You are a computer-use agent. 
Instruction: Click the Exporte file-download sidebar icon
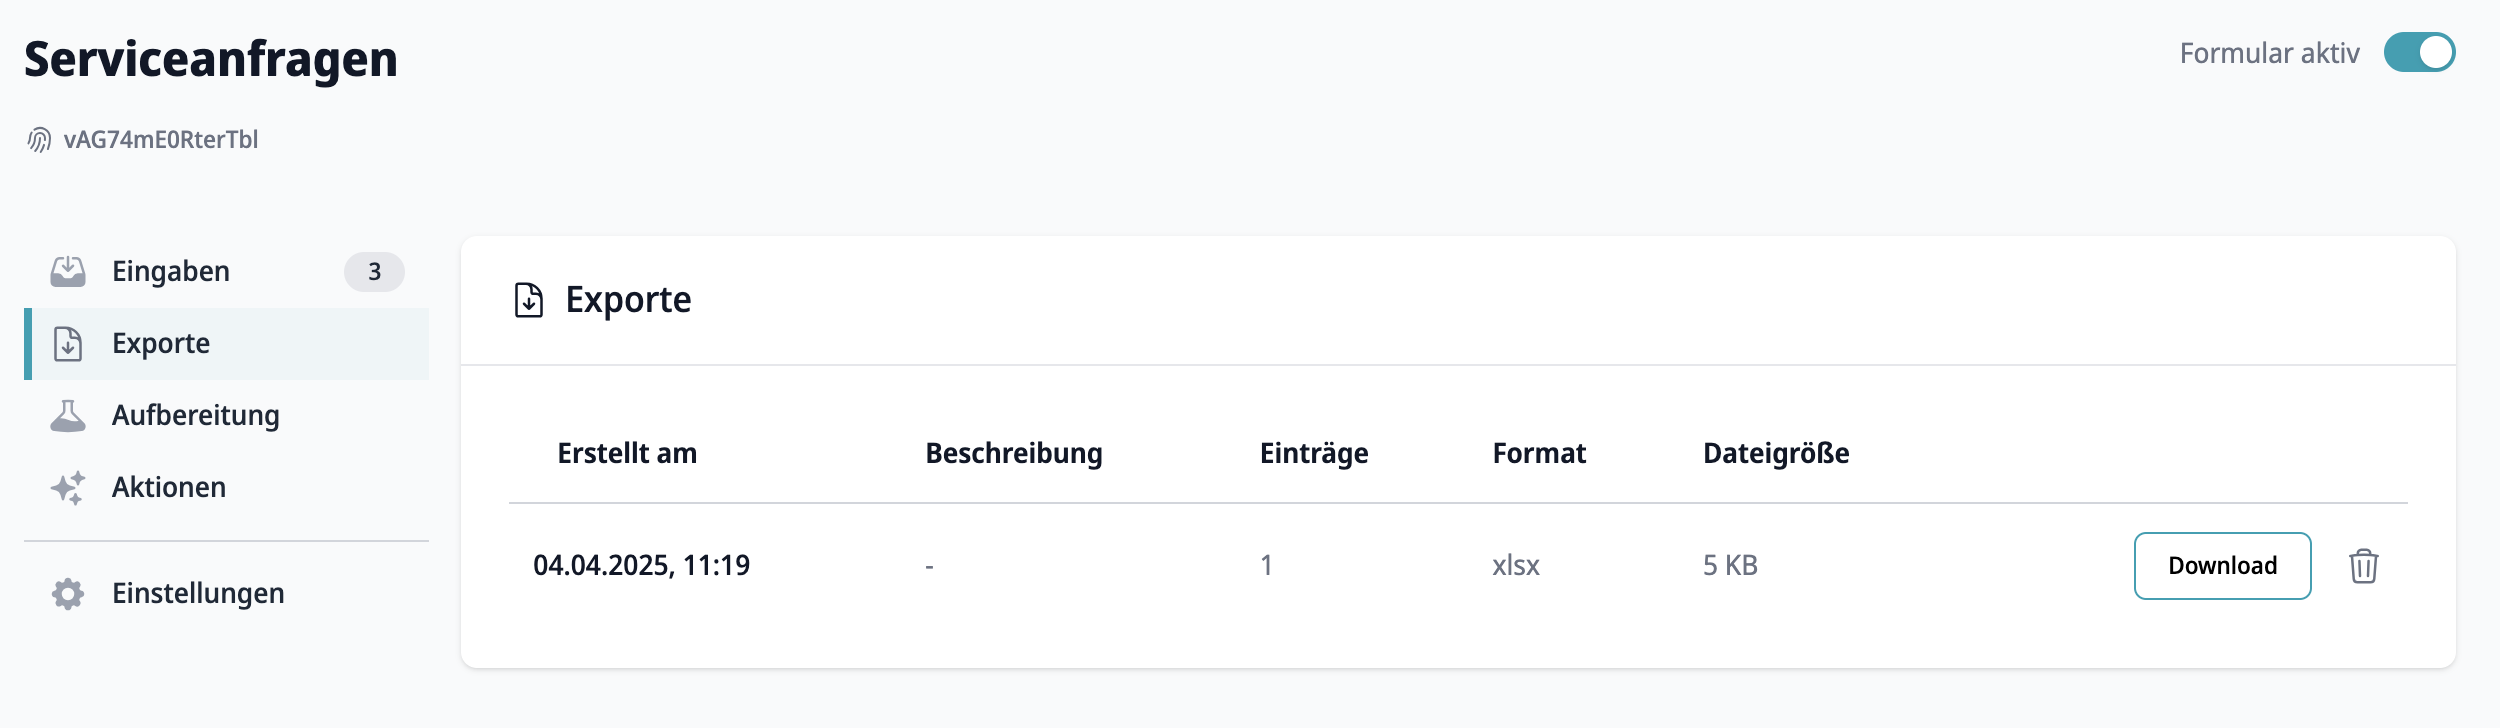[x=68, y=343]
